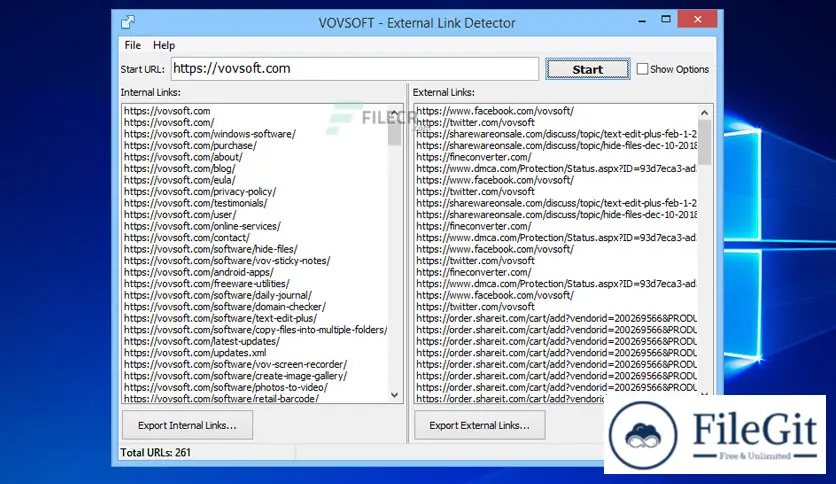The image size is (836, 484).
Task: Select internal link vovsoft.com/software/daily-journal/
Action: click(x=218, y=295)
